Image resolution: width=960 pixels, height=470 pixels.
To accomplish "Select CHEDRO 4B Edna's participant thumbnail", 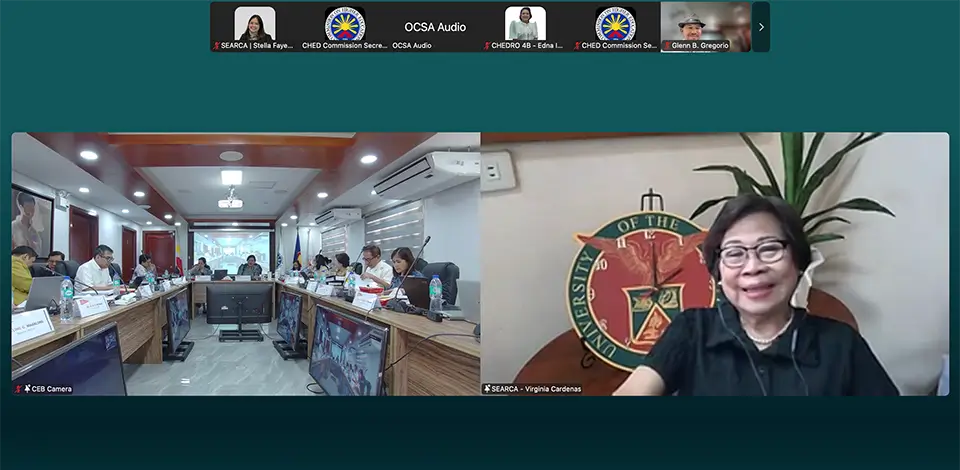I will pos(525,24).
